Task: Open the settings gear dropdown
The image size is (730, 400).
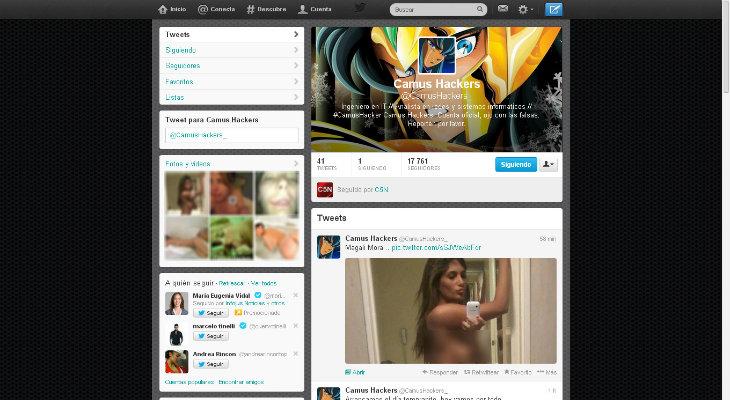Action: coord(526,9)
